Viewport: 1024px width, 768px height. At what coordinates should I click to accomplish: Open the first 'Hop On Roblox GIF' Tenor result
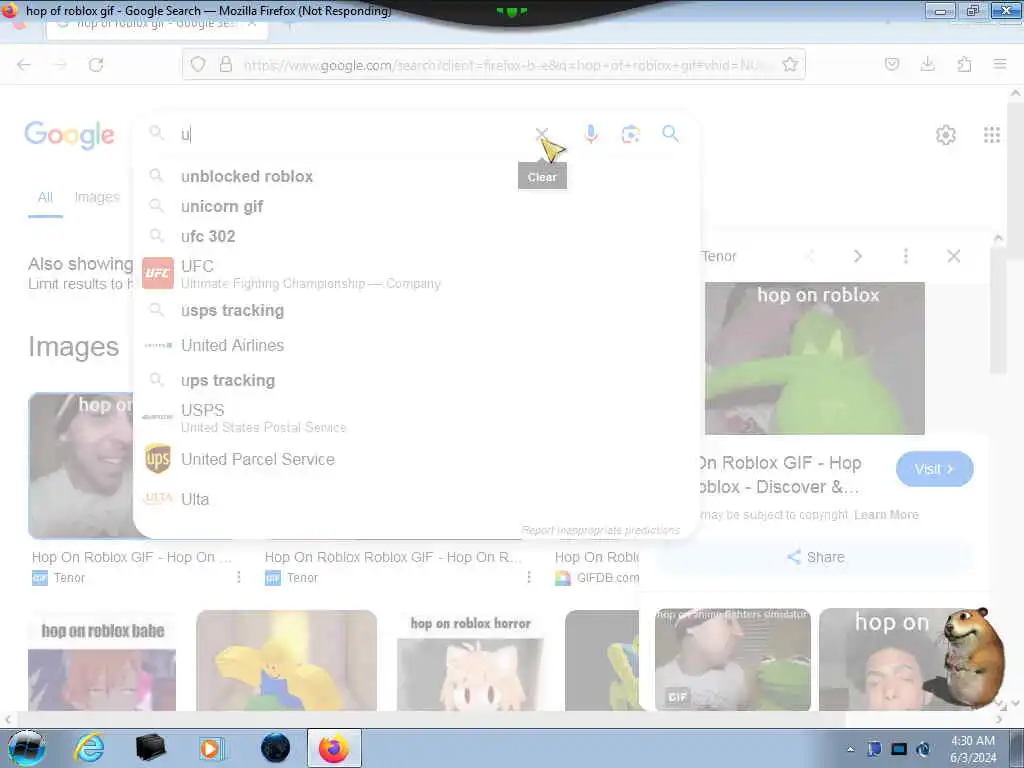tap(131, 557)
